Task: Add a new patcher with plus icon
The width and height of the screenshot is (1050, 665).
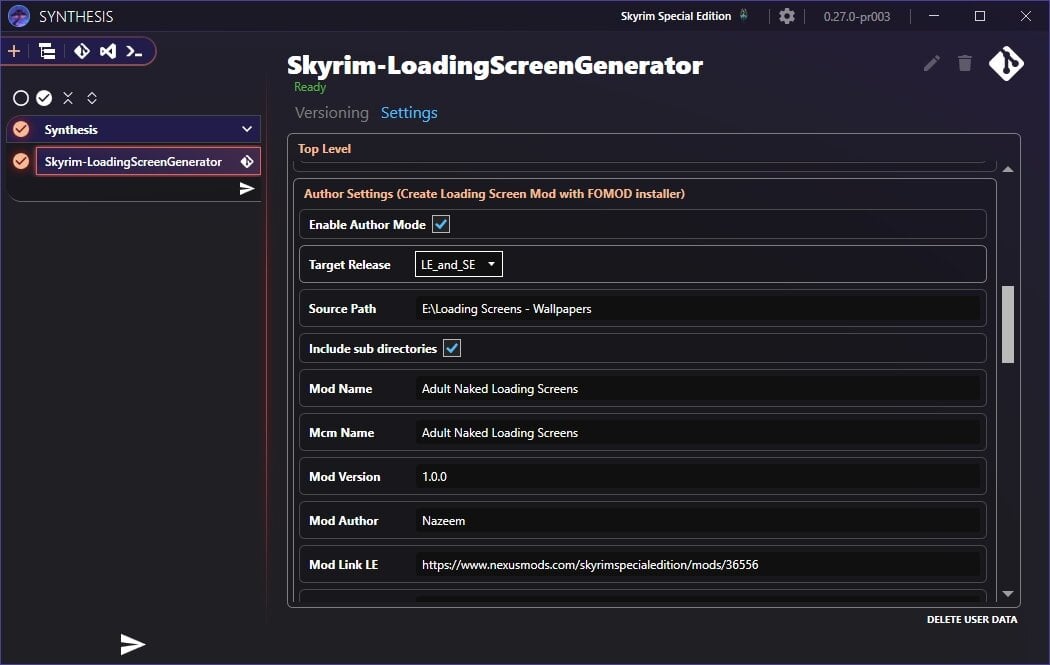Action: [x=14, y=51]
